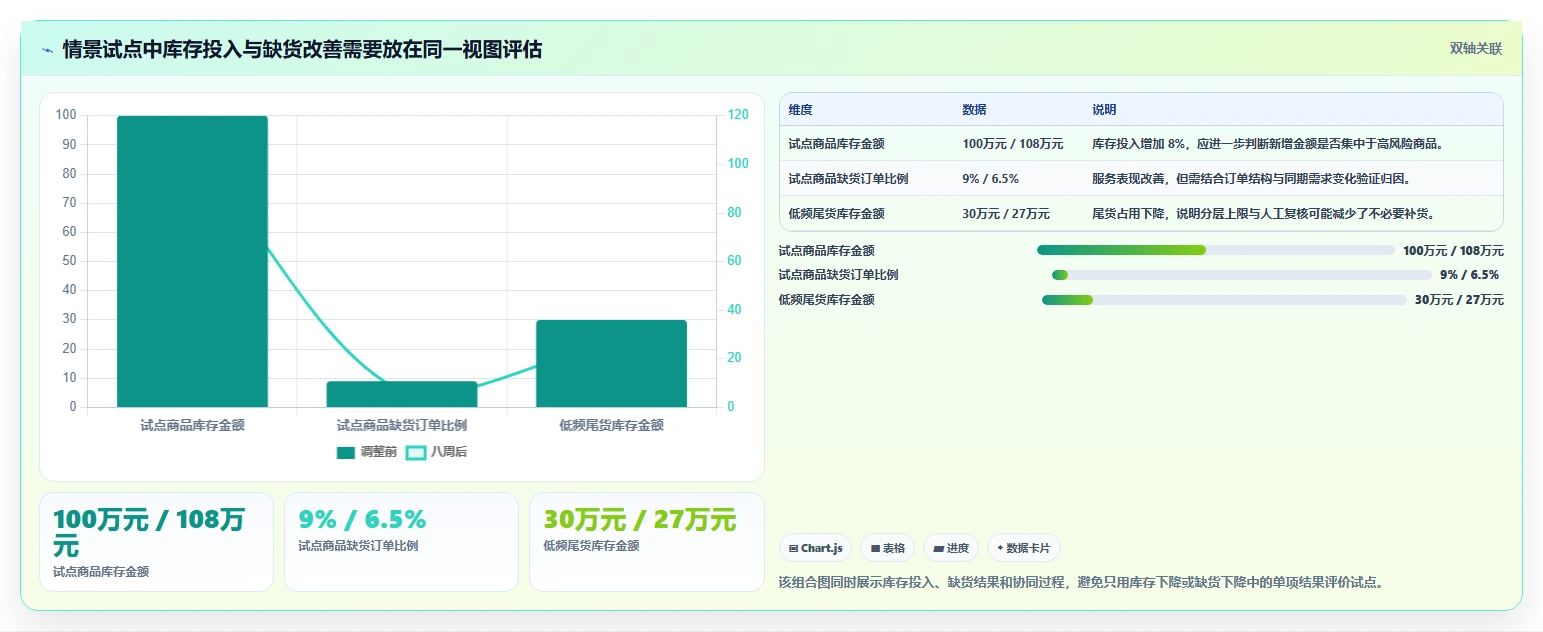Click the 数据 table column header

(x=974, y=110)
